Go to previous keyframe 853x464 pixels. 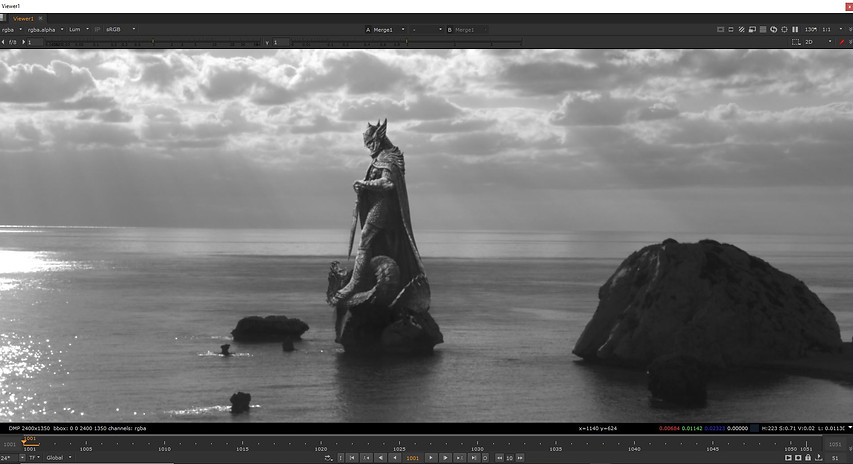pos(366,458)
